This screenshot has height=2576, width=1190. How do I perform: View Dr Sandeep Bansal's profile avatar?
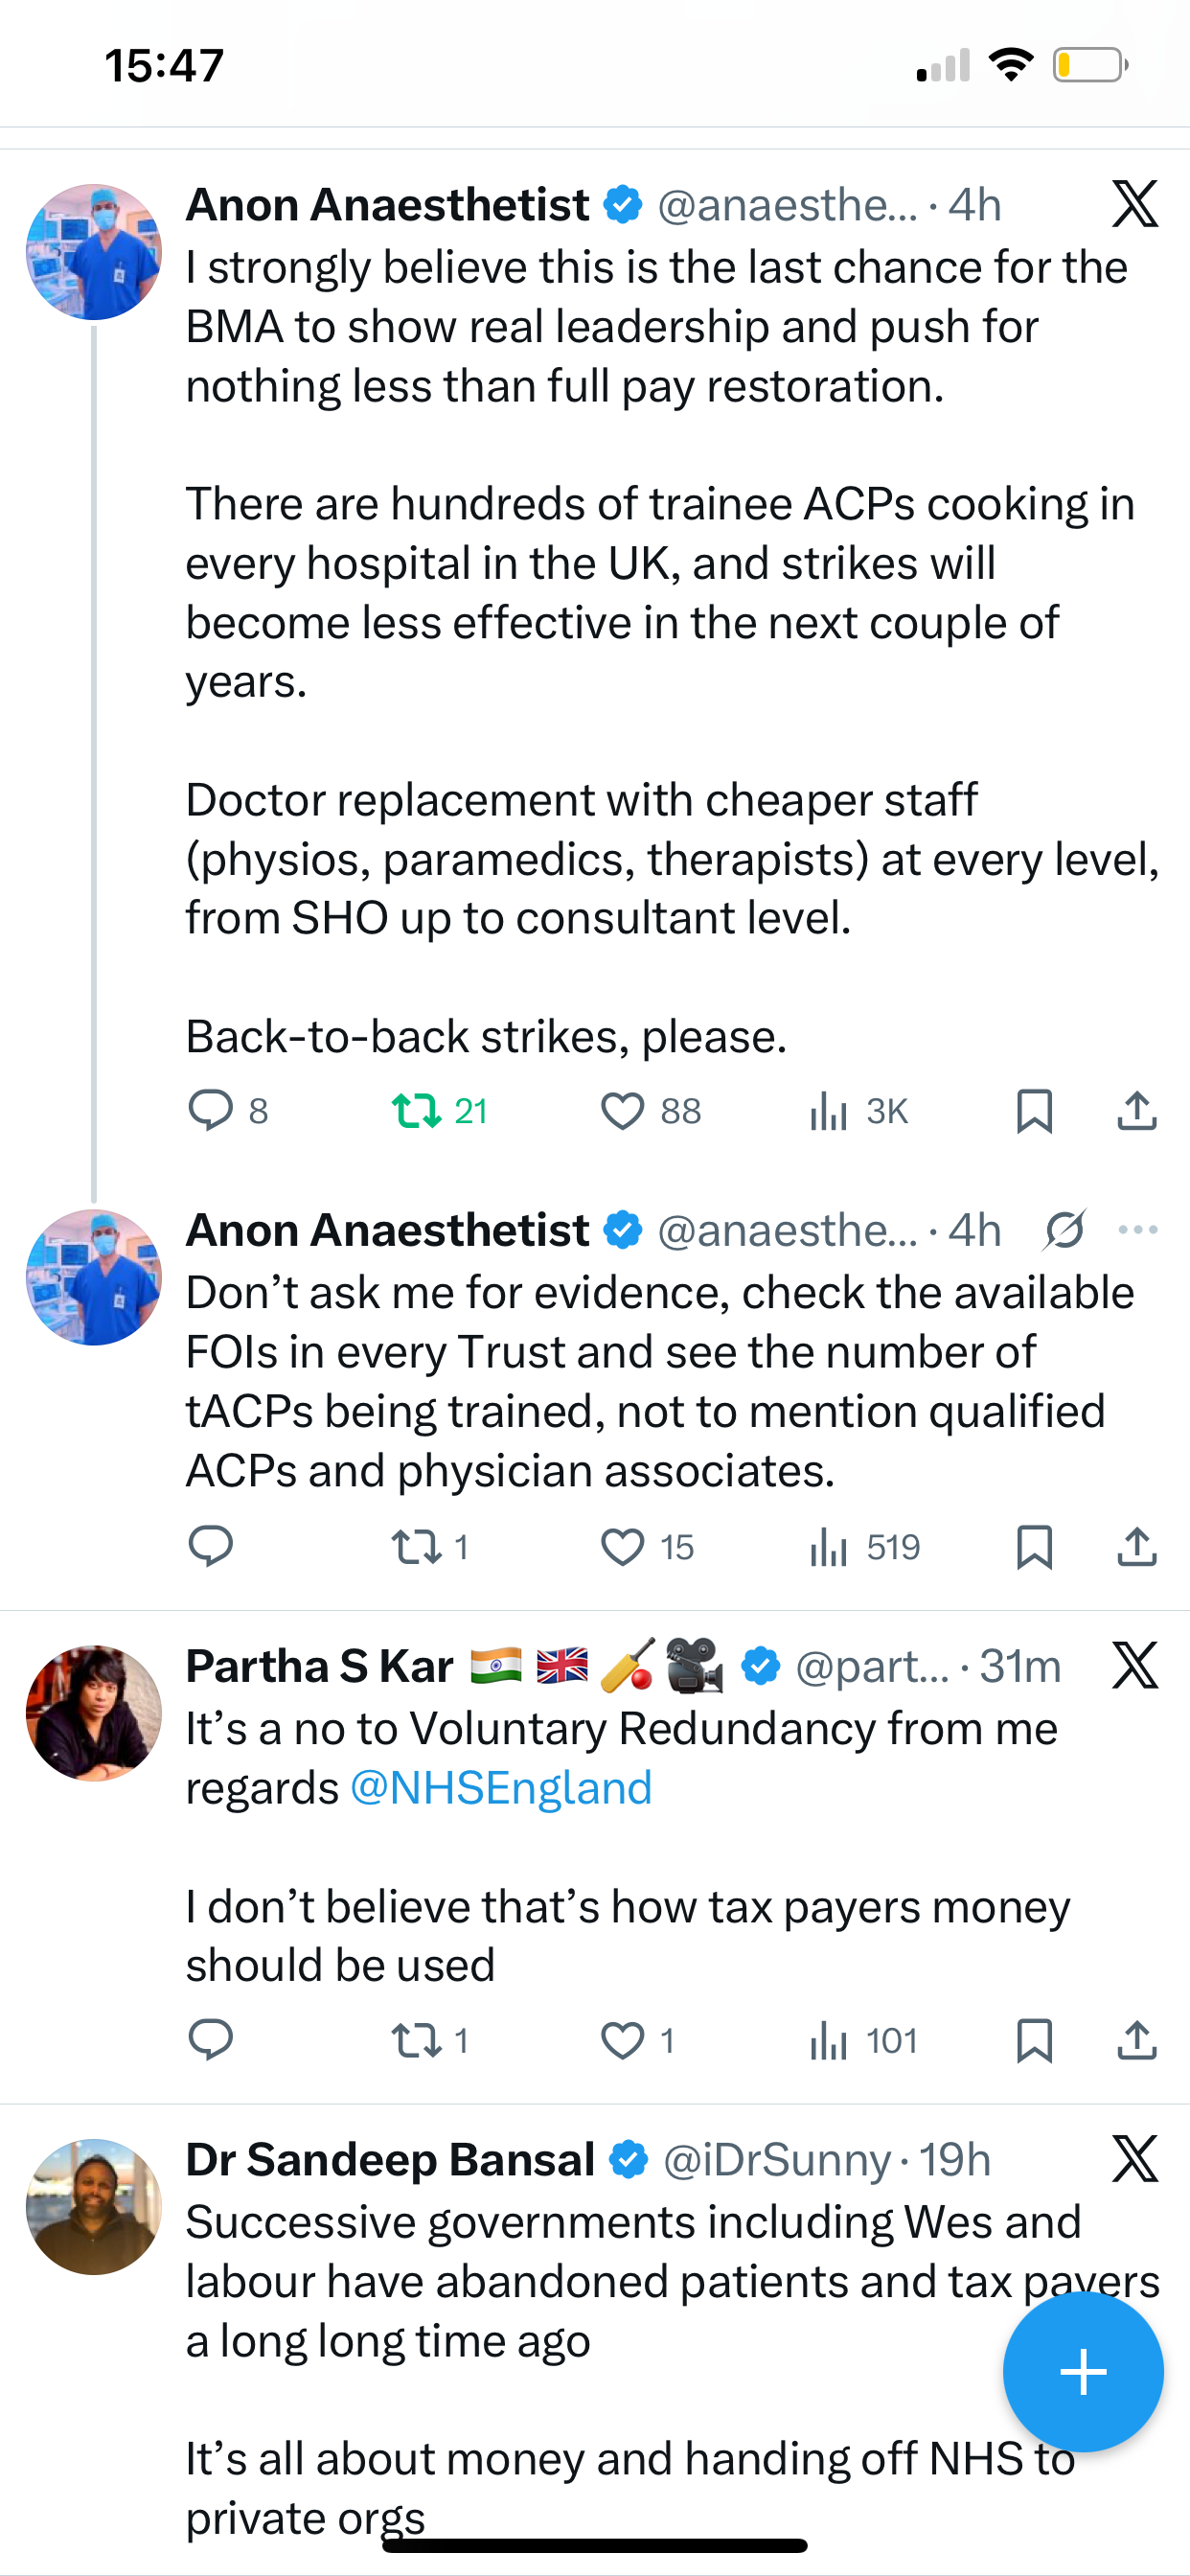pyautogui.click(x=94, y=2207)
